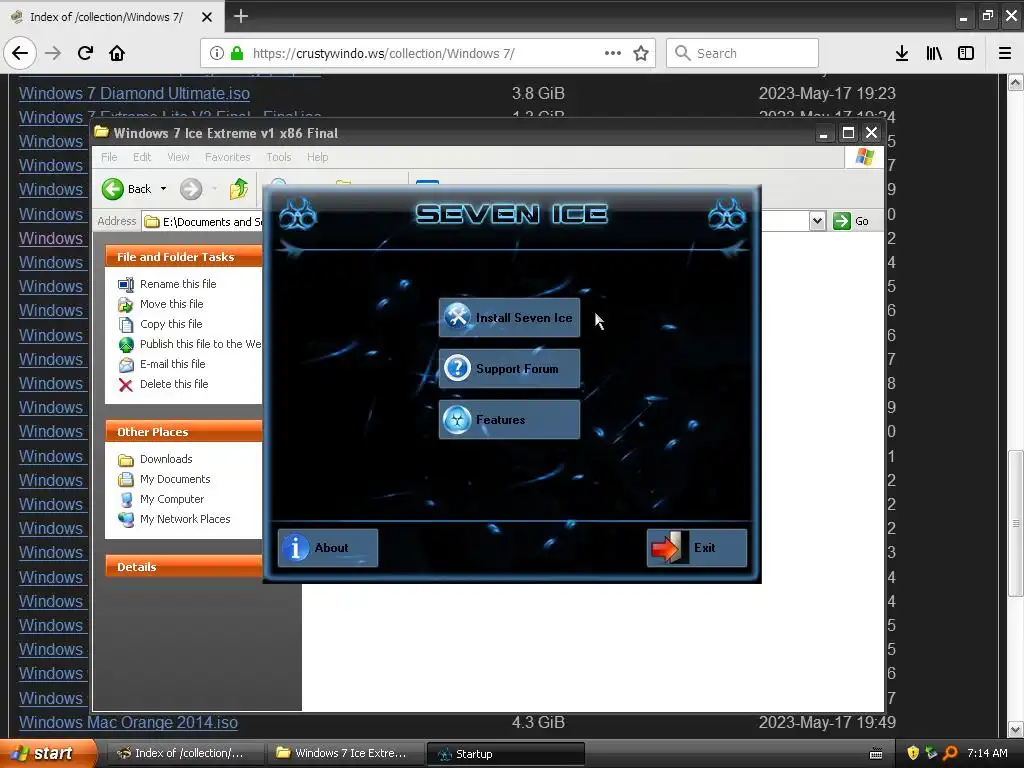Image resolution: width=1024 pixels, height=768 pixels.
Task: Open the View menu in Explorer
Action: [178, 157]
